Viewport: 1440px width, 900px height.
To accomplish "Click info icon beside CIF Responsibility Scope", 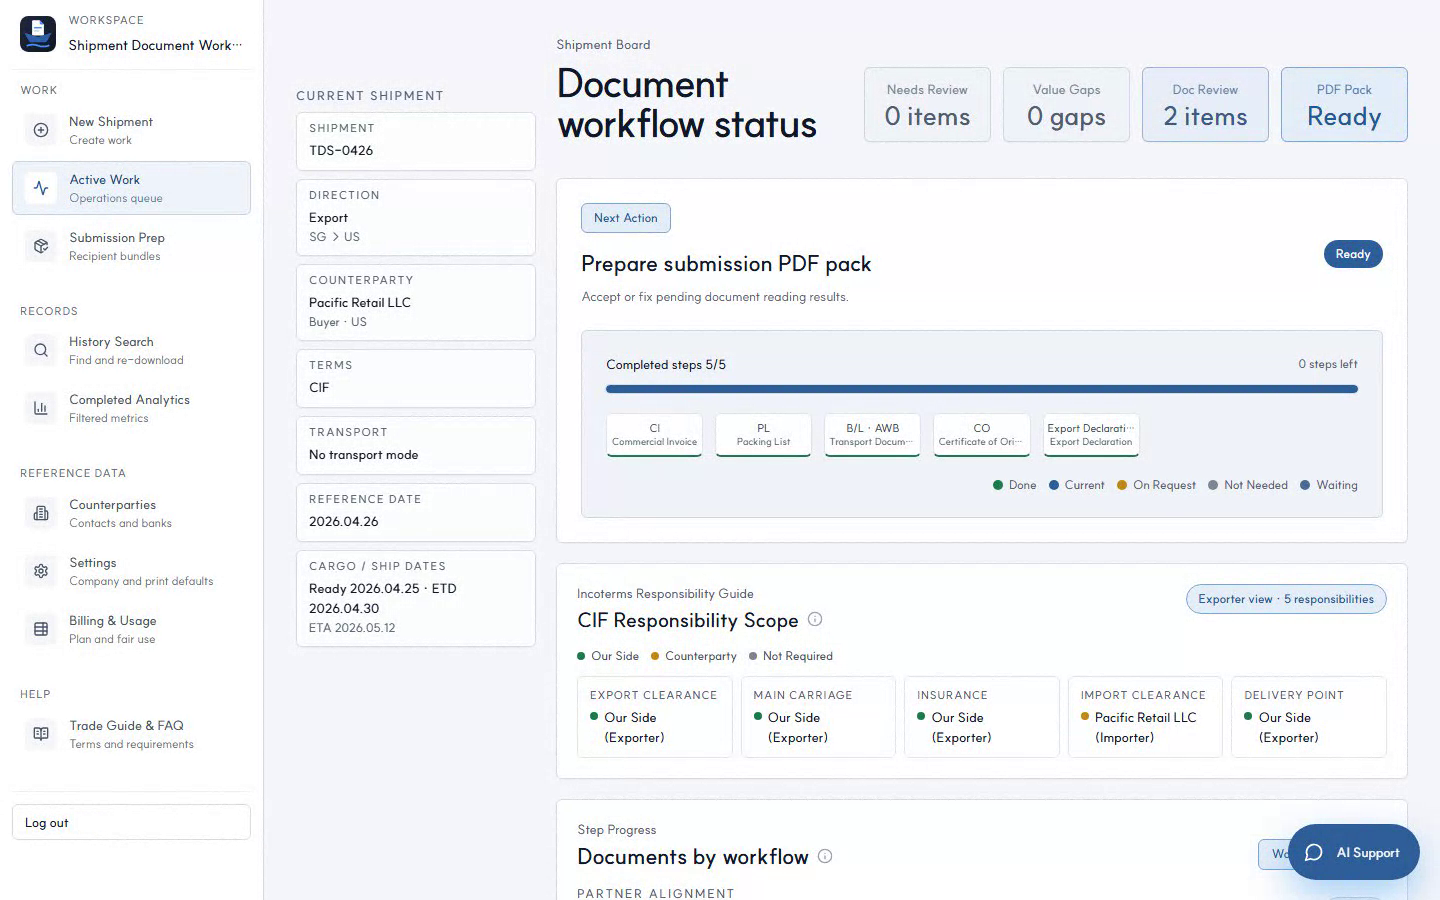I will pyautogui.click(x=815, y=619).
